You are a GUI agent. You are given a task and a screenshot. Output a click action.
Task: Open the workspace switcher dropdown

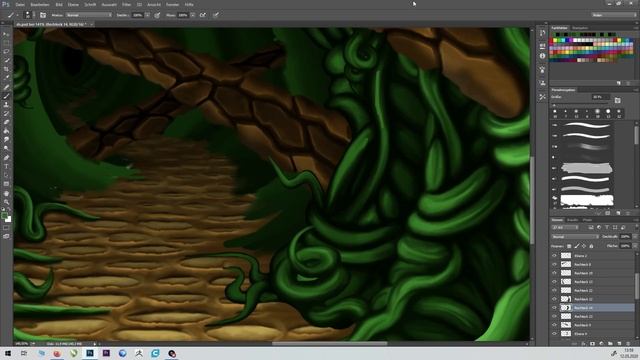(614, 15)
